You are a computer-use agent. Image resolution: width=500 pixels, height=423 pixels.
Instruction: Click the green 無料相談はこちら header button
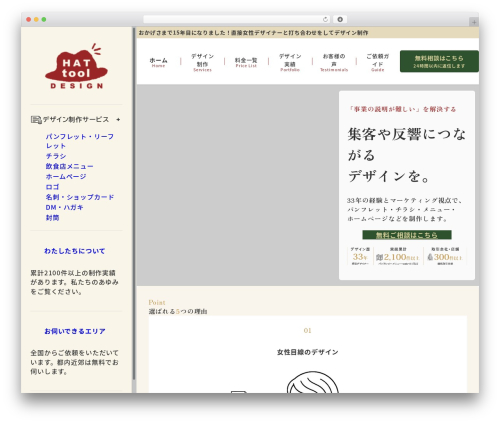[439, 61]
